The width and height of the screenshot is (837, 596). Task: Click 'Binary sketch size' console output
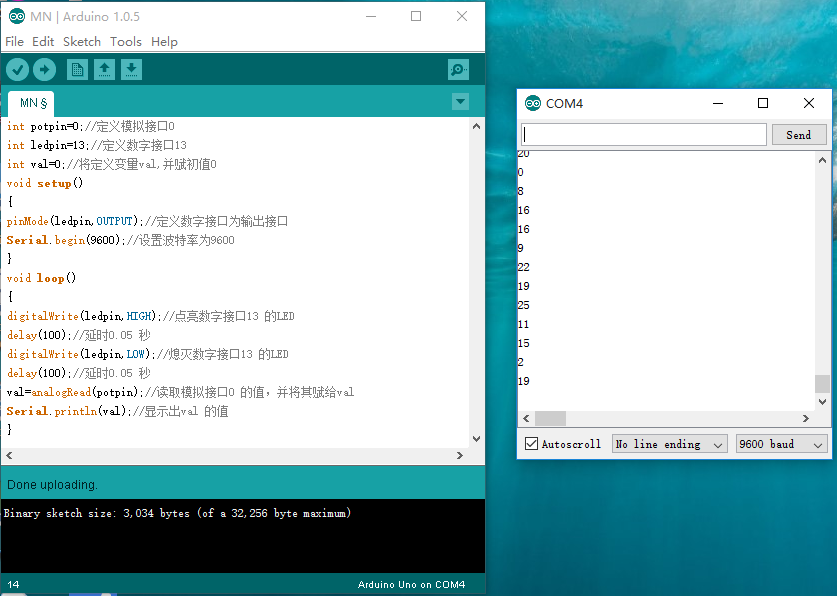177,513
